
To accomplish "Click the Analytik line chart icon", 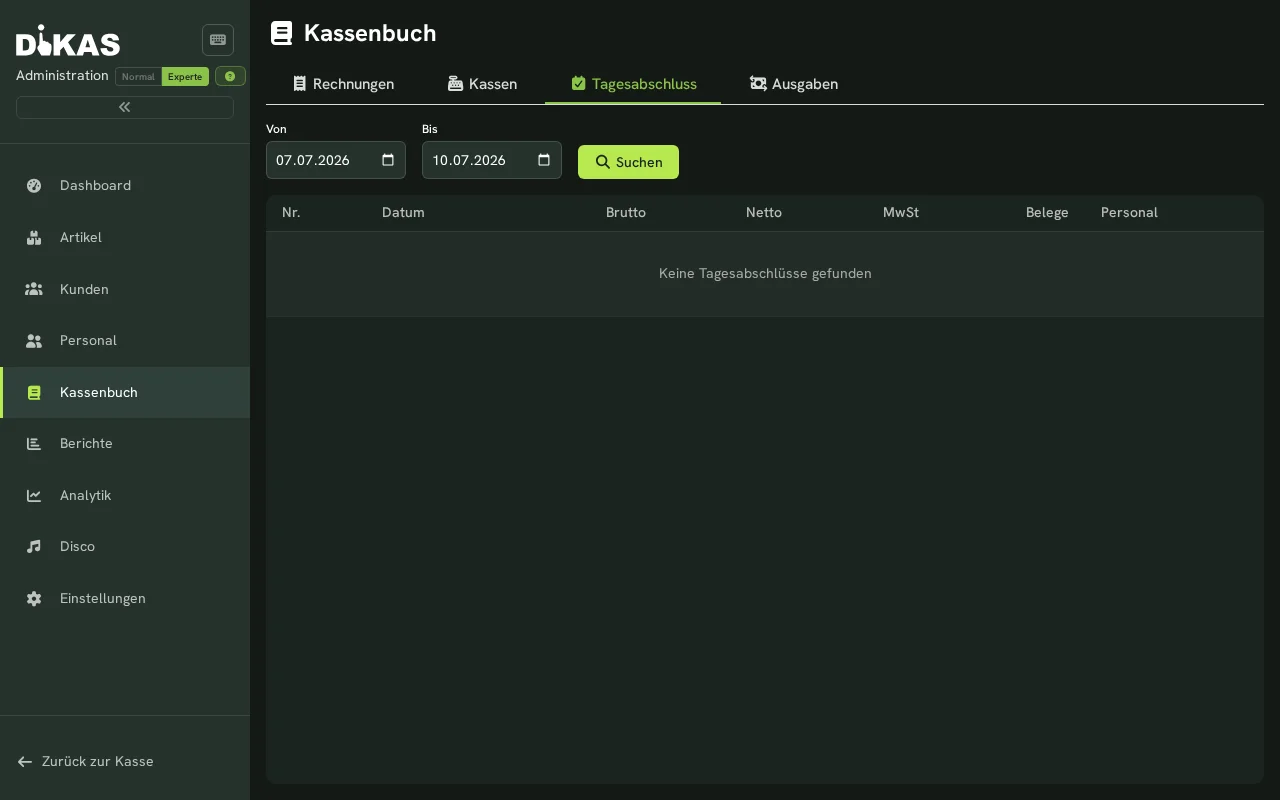I will click(34, 495).
